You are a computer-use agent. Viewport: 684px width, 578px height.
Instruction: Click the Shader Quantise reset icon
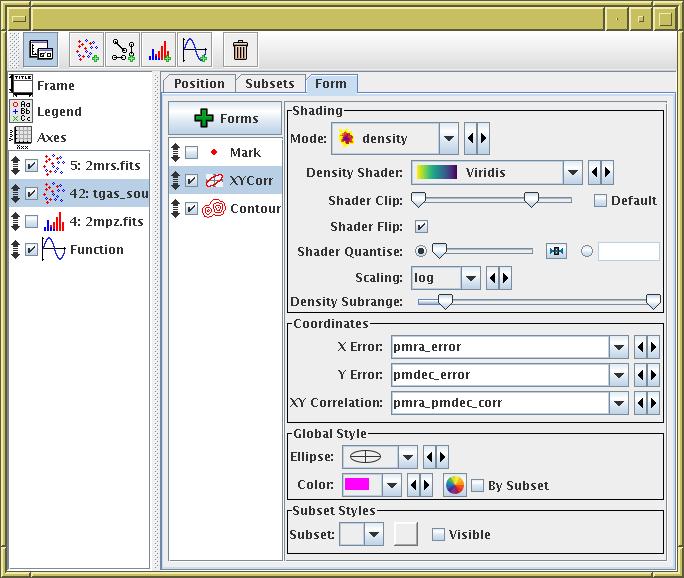(555, 251)
